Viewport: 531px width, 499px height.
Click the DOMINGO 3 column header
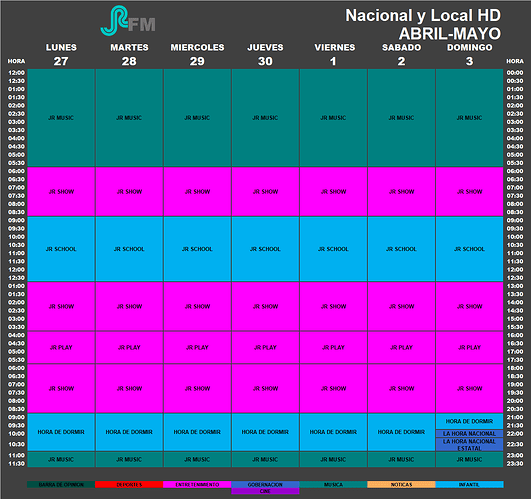470,55
